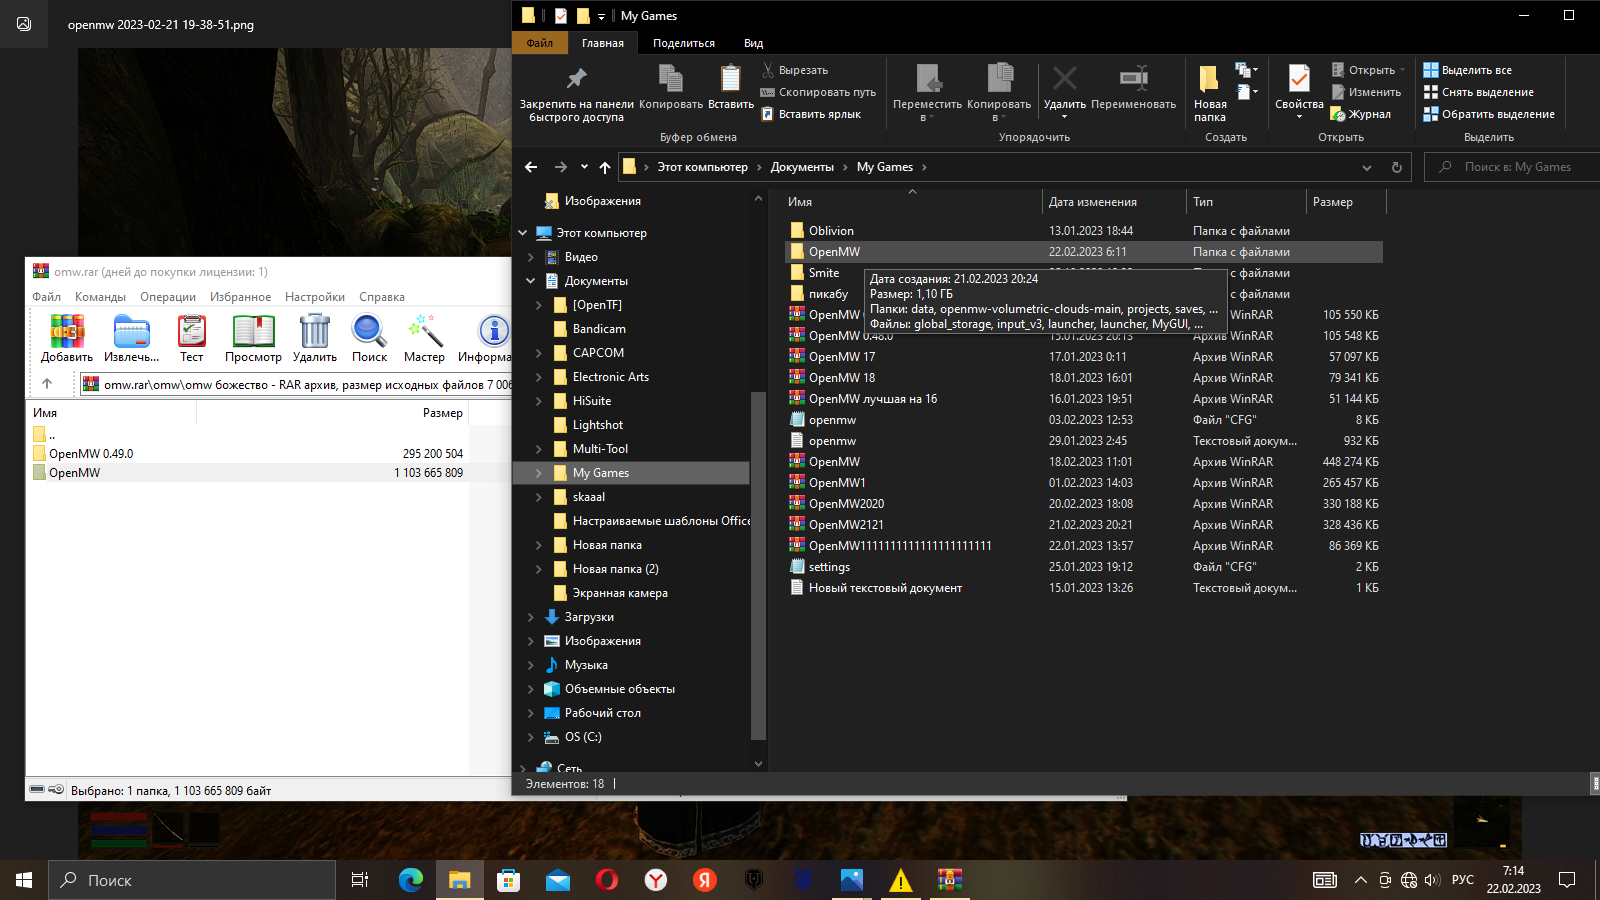
Task: Click WinRAR Wizard (Мастер) wand icon
Action: click(424, 338)
